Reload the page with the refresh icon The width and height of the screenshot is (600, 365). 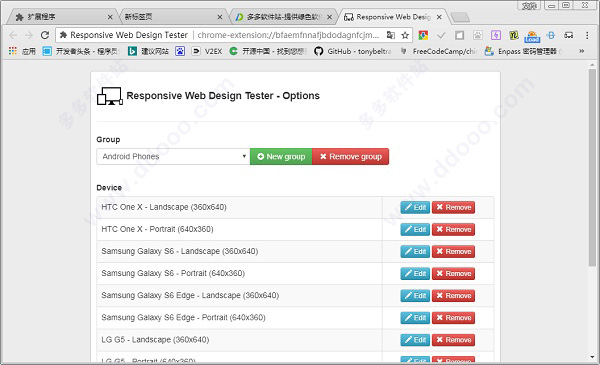(x=45, y=35)
